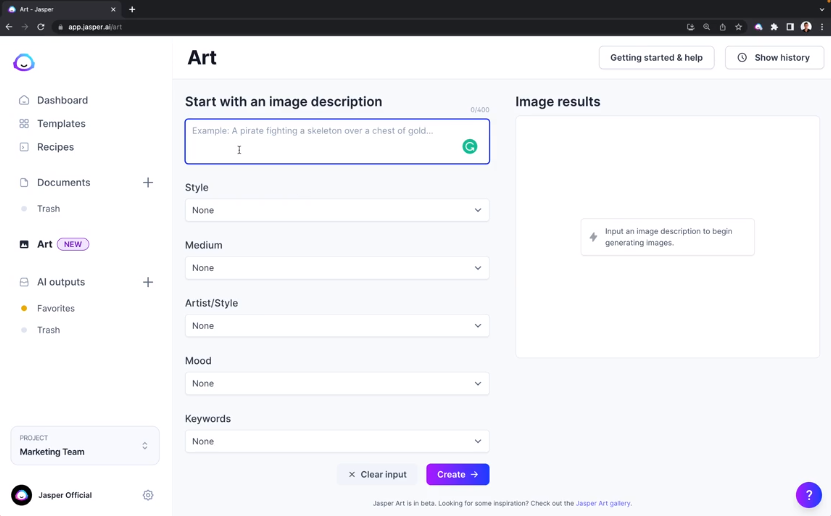Open Dashboard from the sidebar

click(62, 100)
